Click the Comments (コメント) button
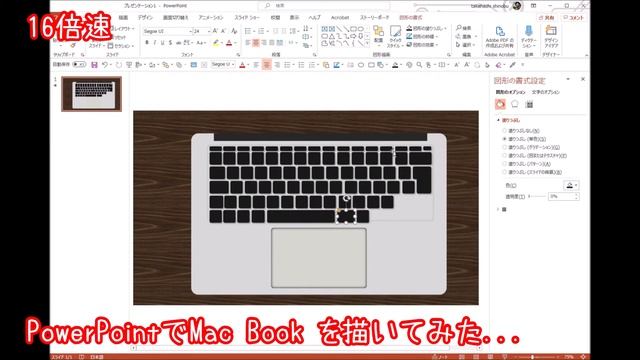The width and height of the screenshot is (640, 360). (x=573, y=18)
